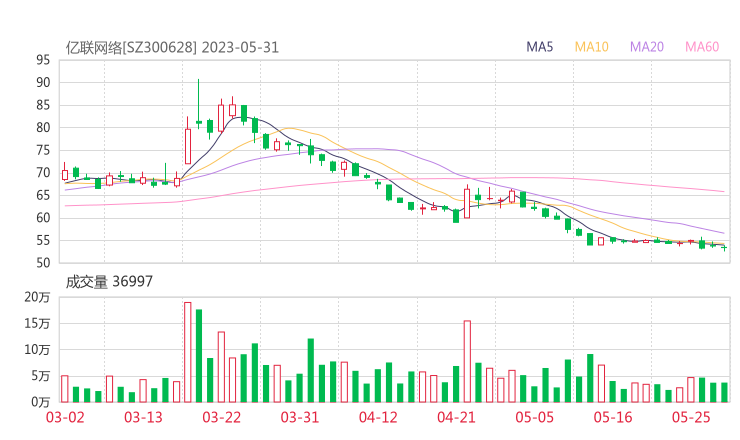Click the 05-25 date axis label
This screenshot has width=740, height=440.
pyautogui.click(x=691, y=418)
